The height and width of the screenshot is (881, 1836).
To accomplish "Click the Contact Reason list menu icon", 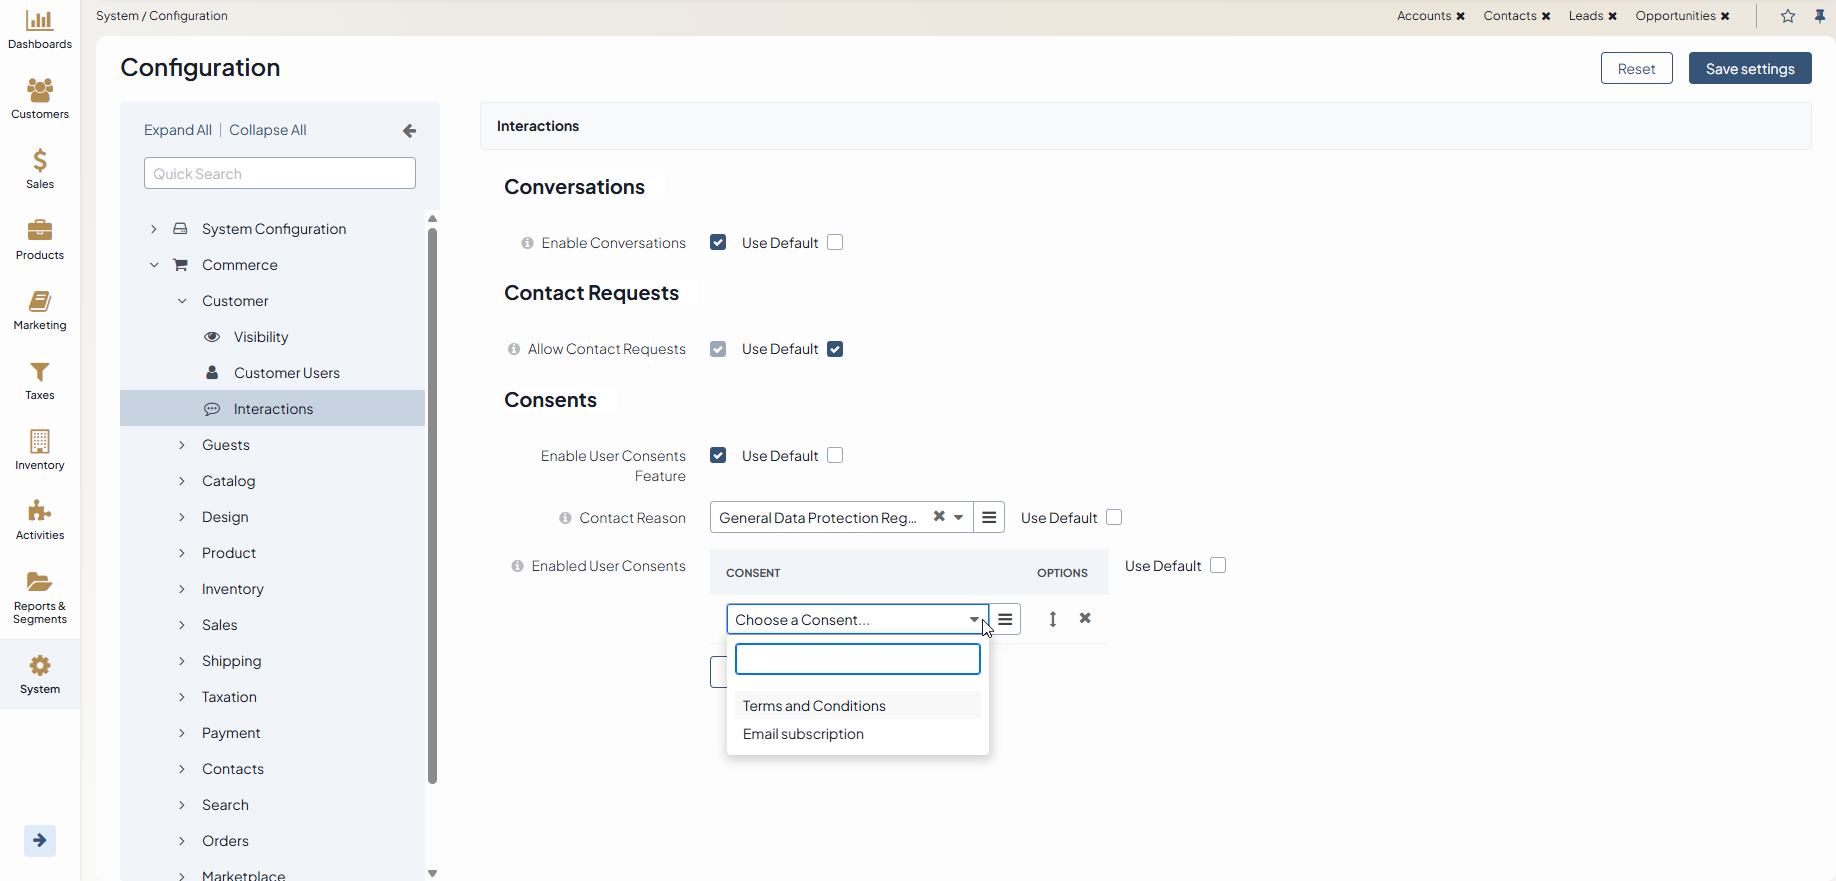I will coord(989,518).
